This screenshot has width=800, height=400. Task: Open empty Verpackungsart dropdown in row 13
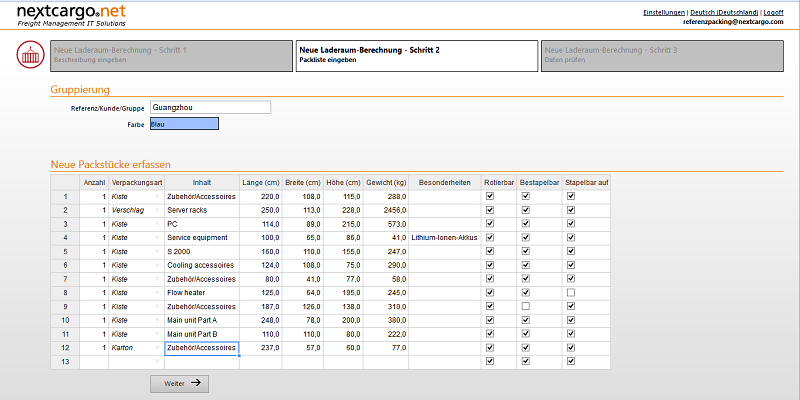156,361
